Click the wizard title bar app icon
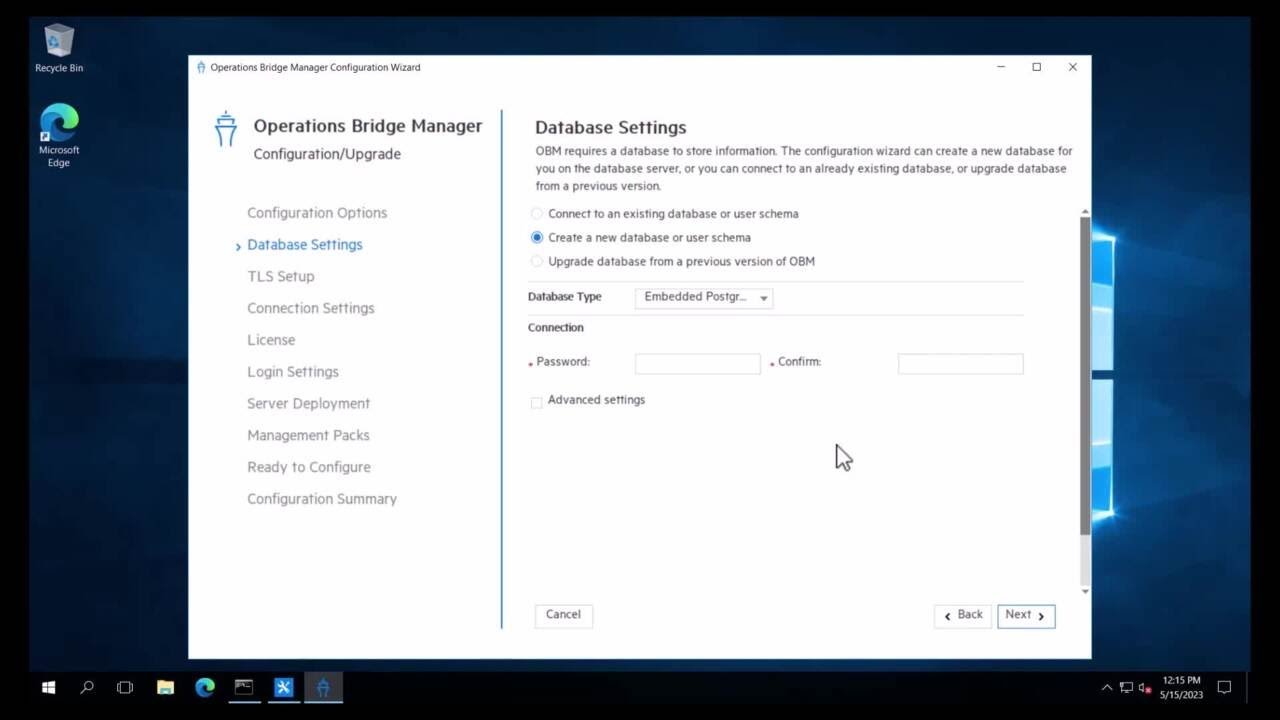The height and width of the screenshot is (720, 1280). [x=201, y=67]
